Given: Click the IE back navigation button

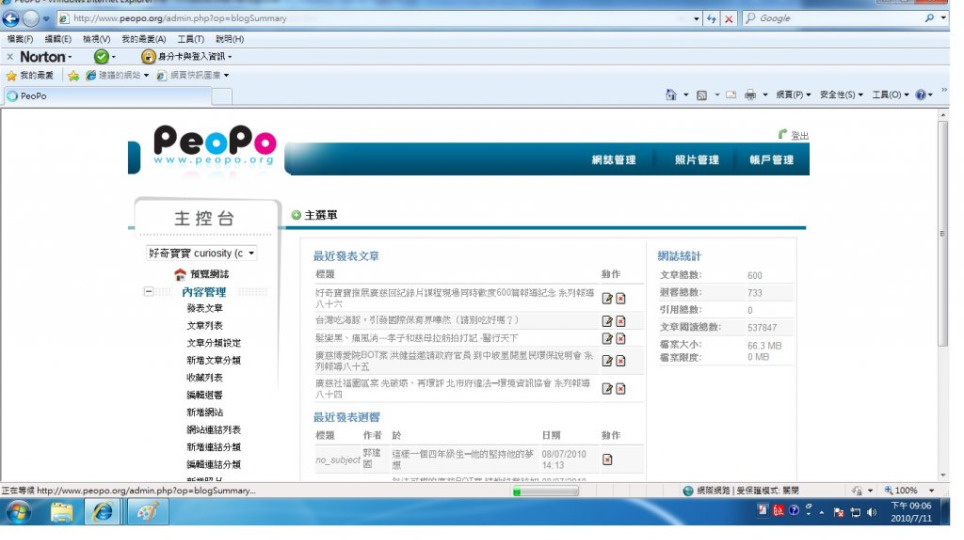Looking at the screenshot, I should (x=12, y=18).
